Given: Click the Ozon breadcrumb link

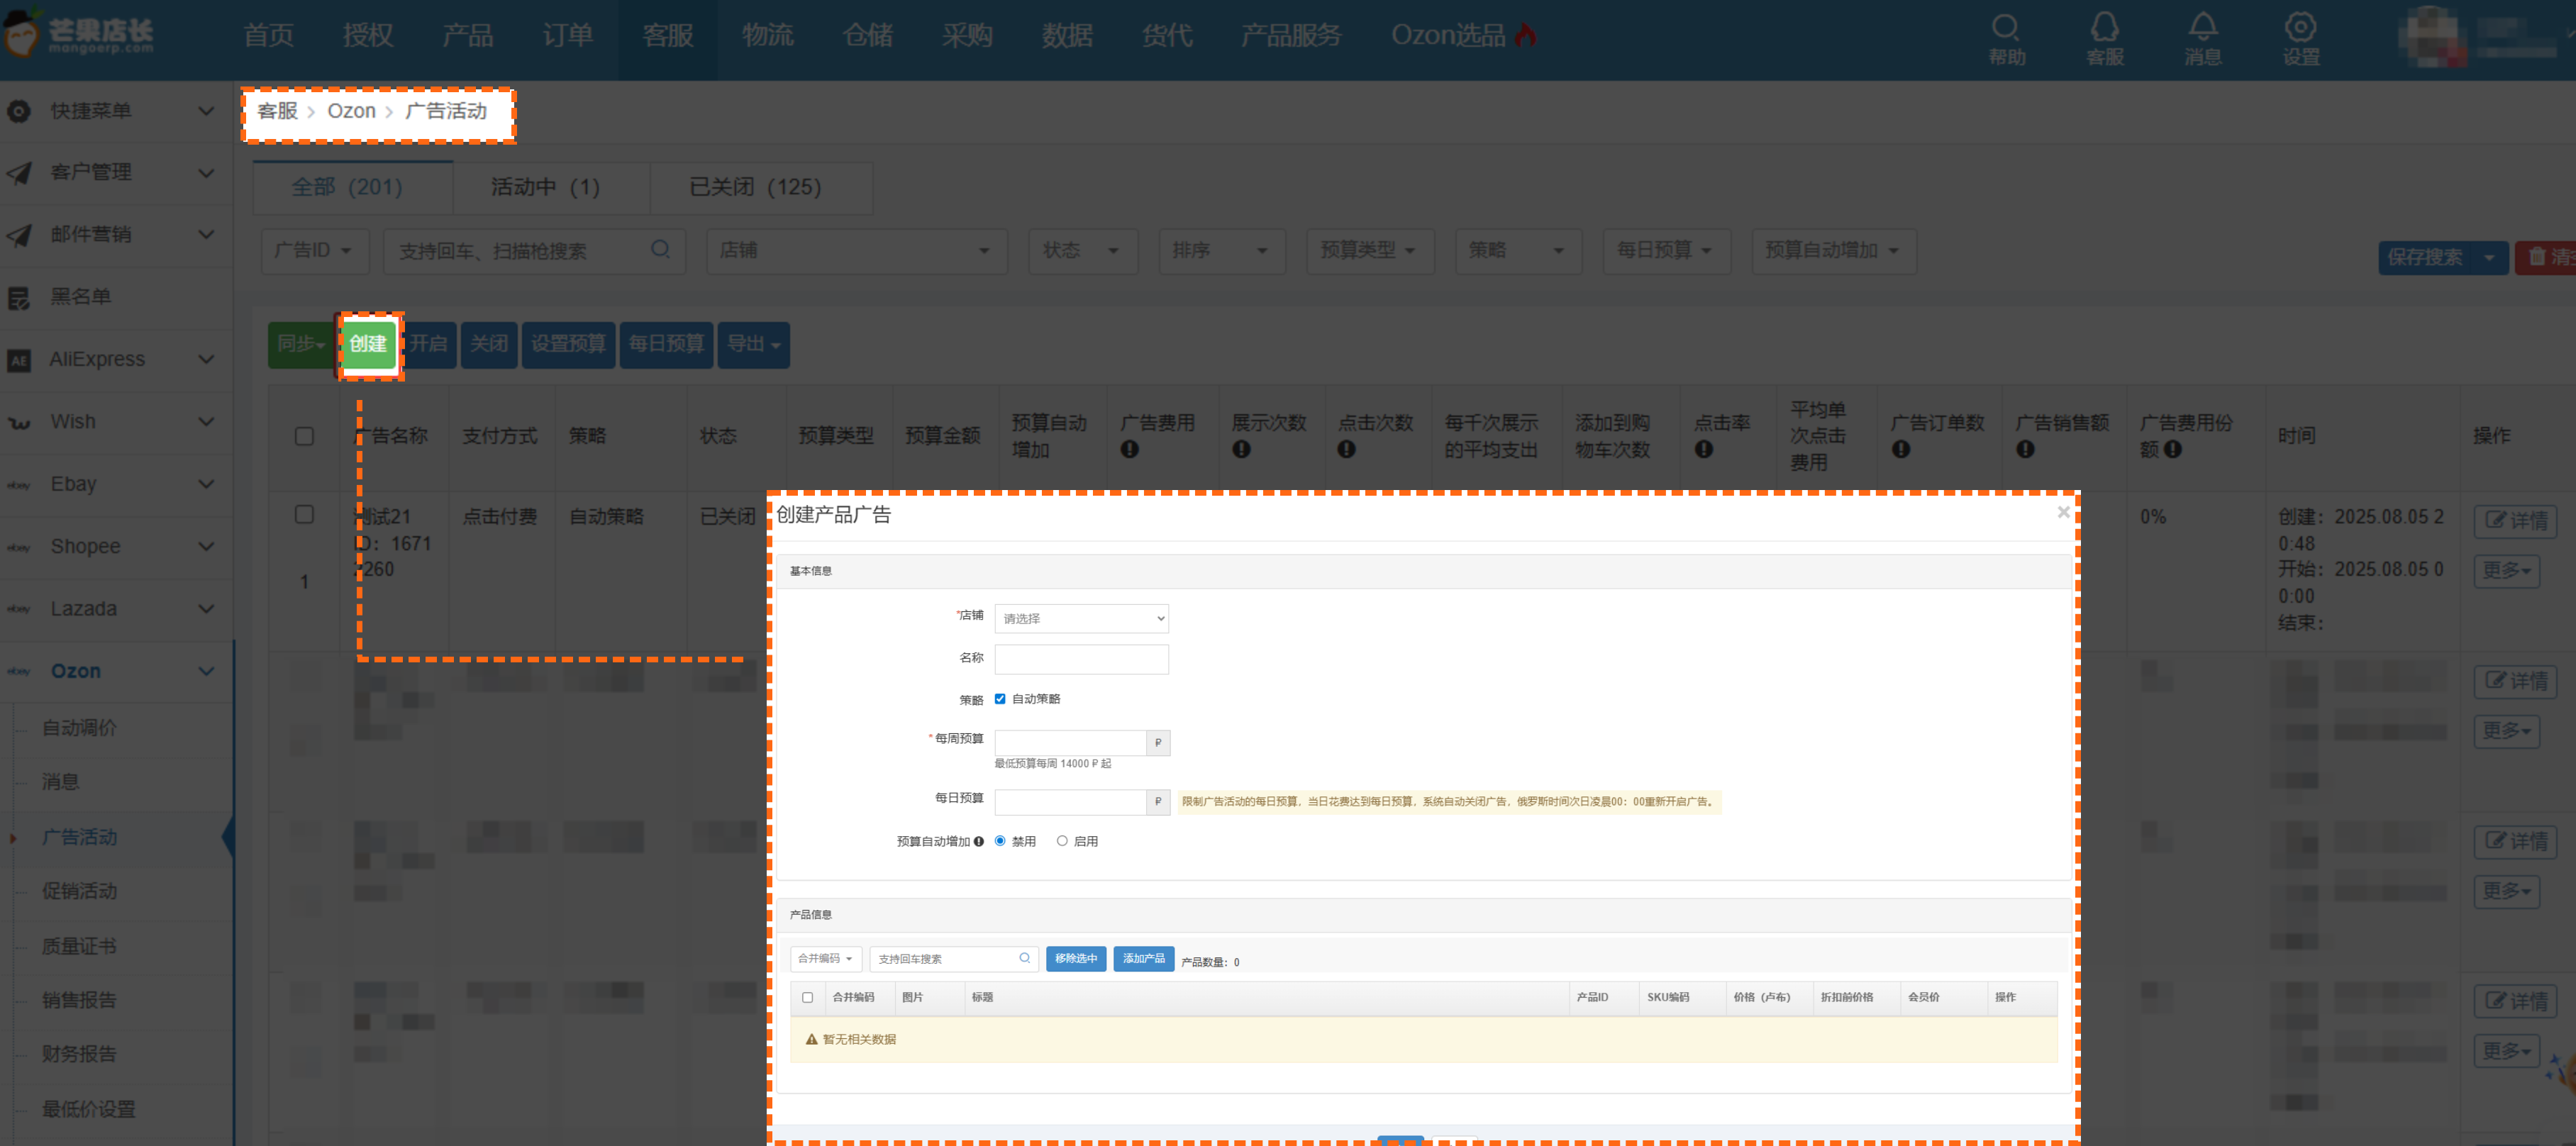Looking at the screenshot, I should [351, 111].
